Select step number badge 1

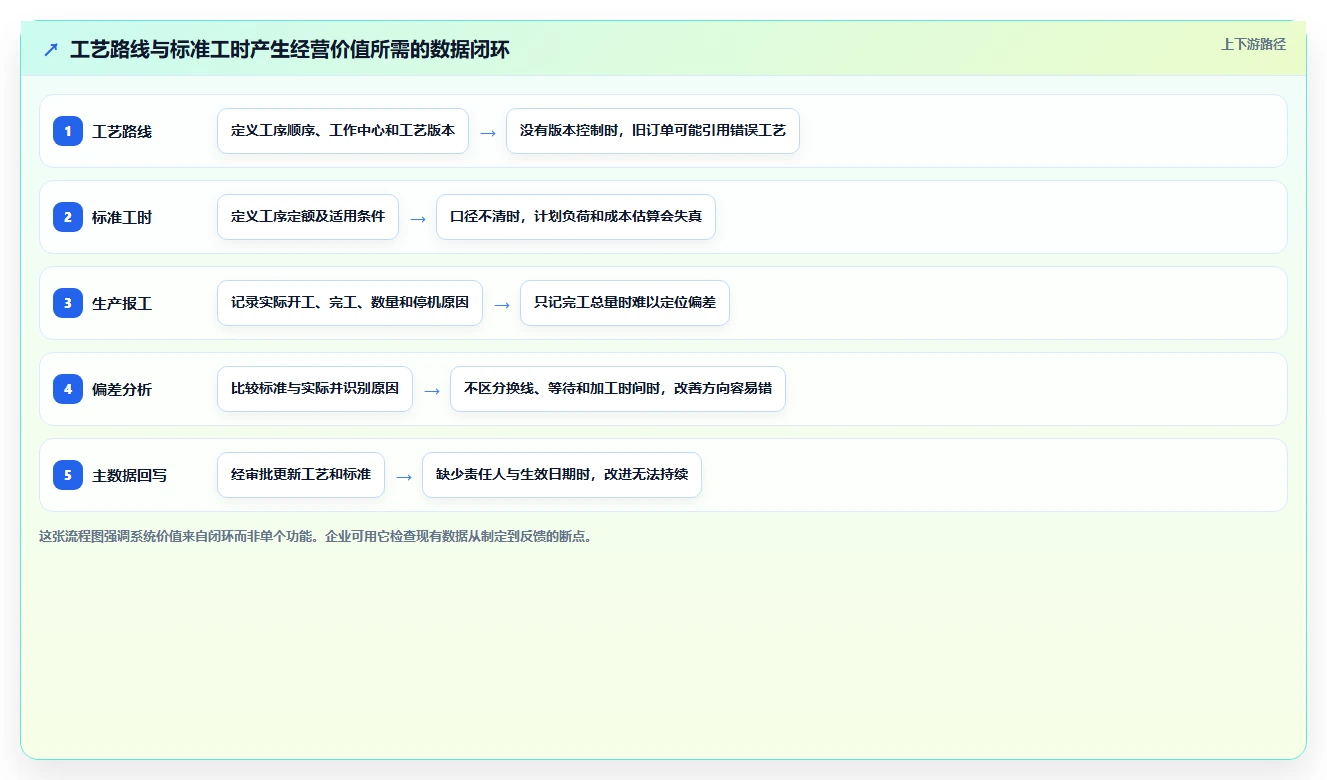(x=68, y=131)
